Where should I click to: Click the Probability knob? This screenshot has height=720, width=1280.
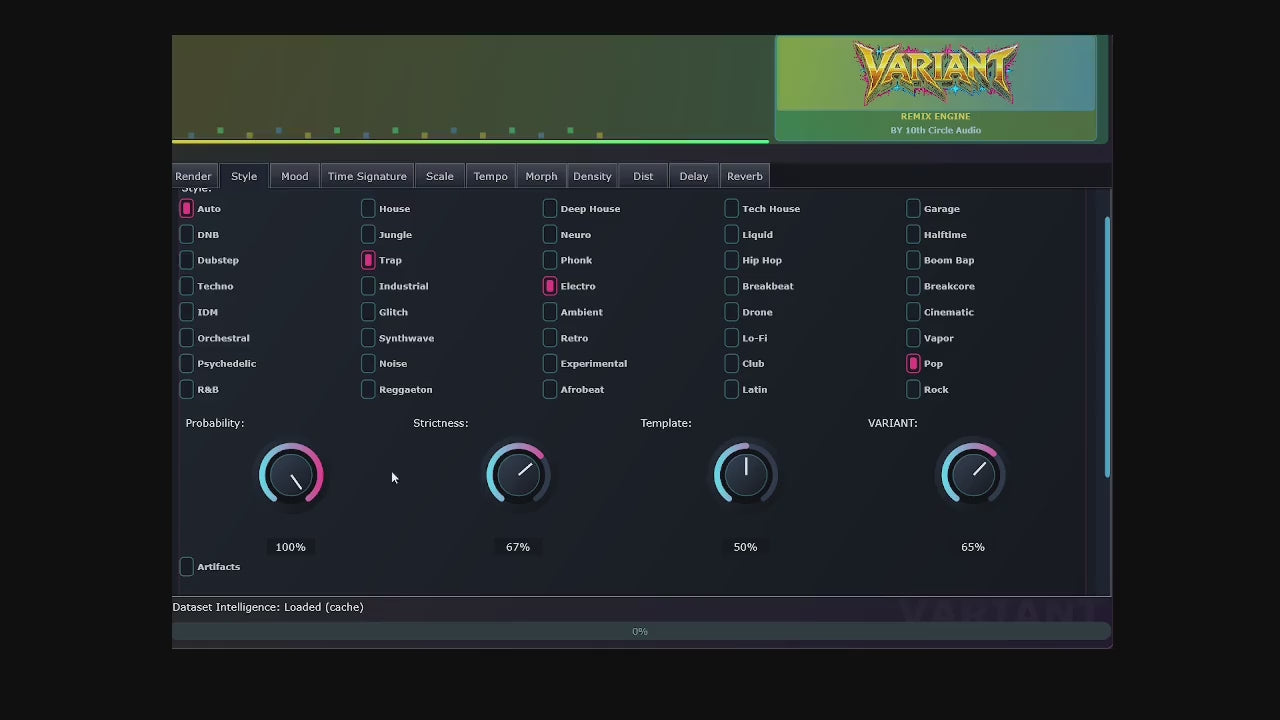click(x=291, y=474)
